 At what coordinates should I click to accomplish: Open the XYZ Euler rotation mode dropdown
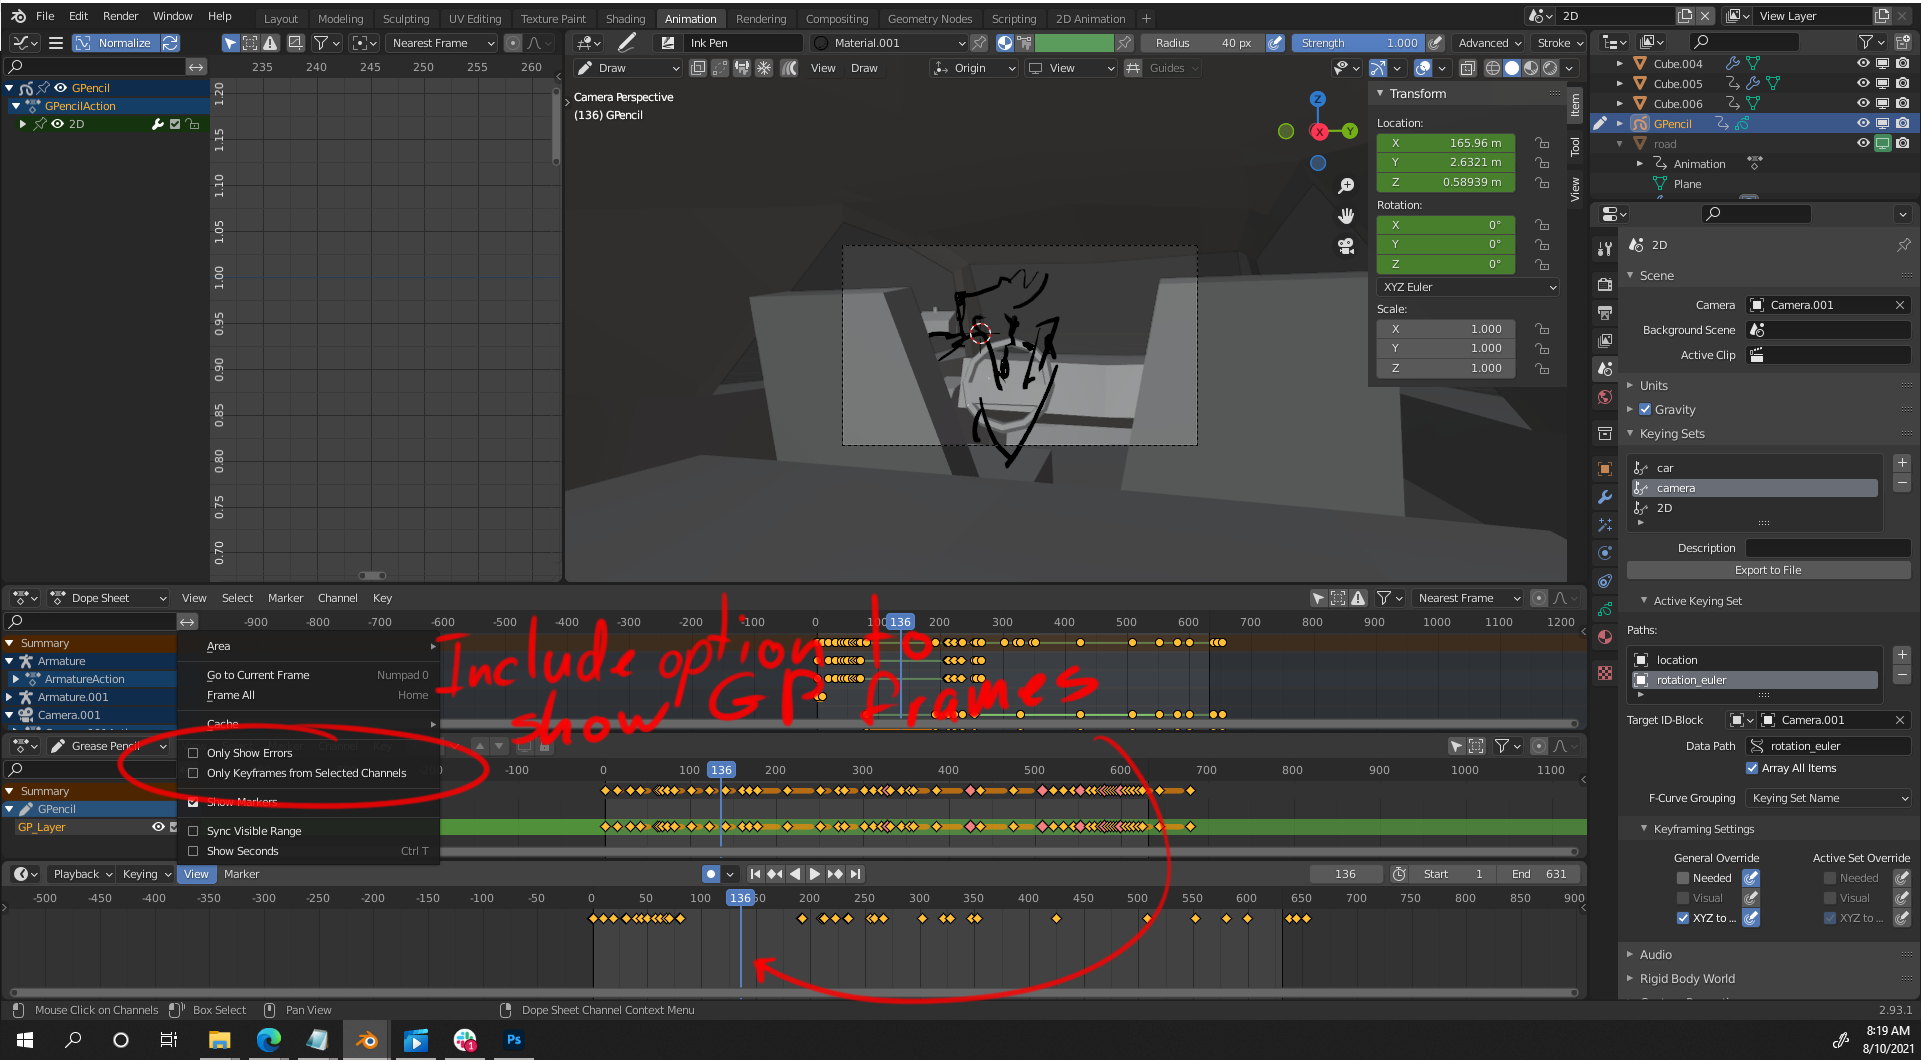[x=1468, y=287]
